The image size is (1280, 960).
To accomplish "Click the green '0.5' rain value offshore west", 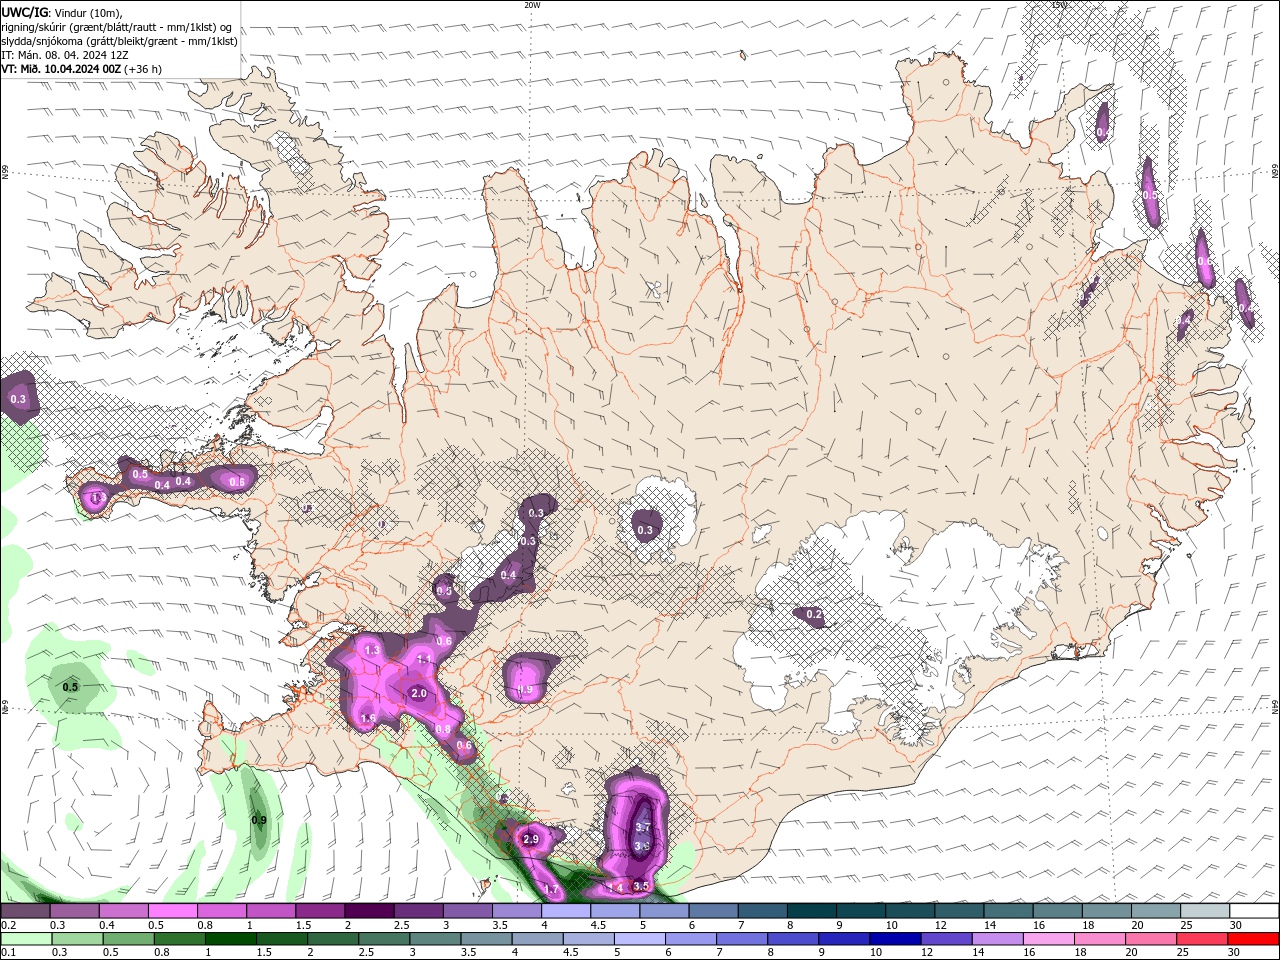I will click(x=70, y=687).
